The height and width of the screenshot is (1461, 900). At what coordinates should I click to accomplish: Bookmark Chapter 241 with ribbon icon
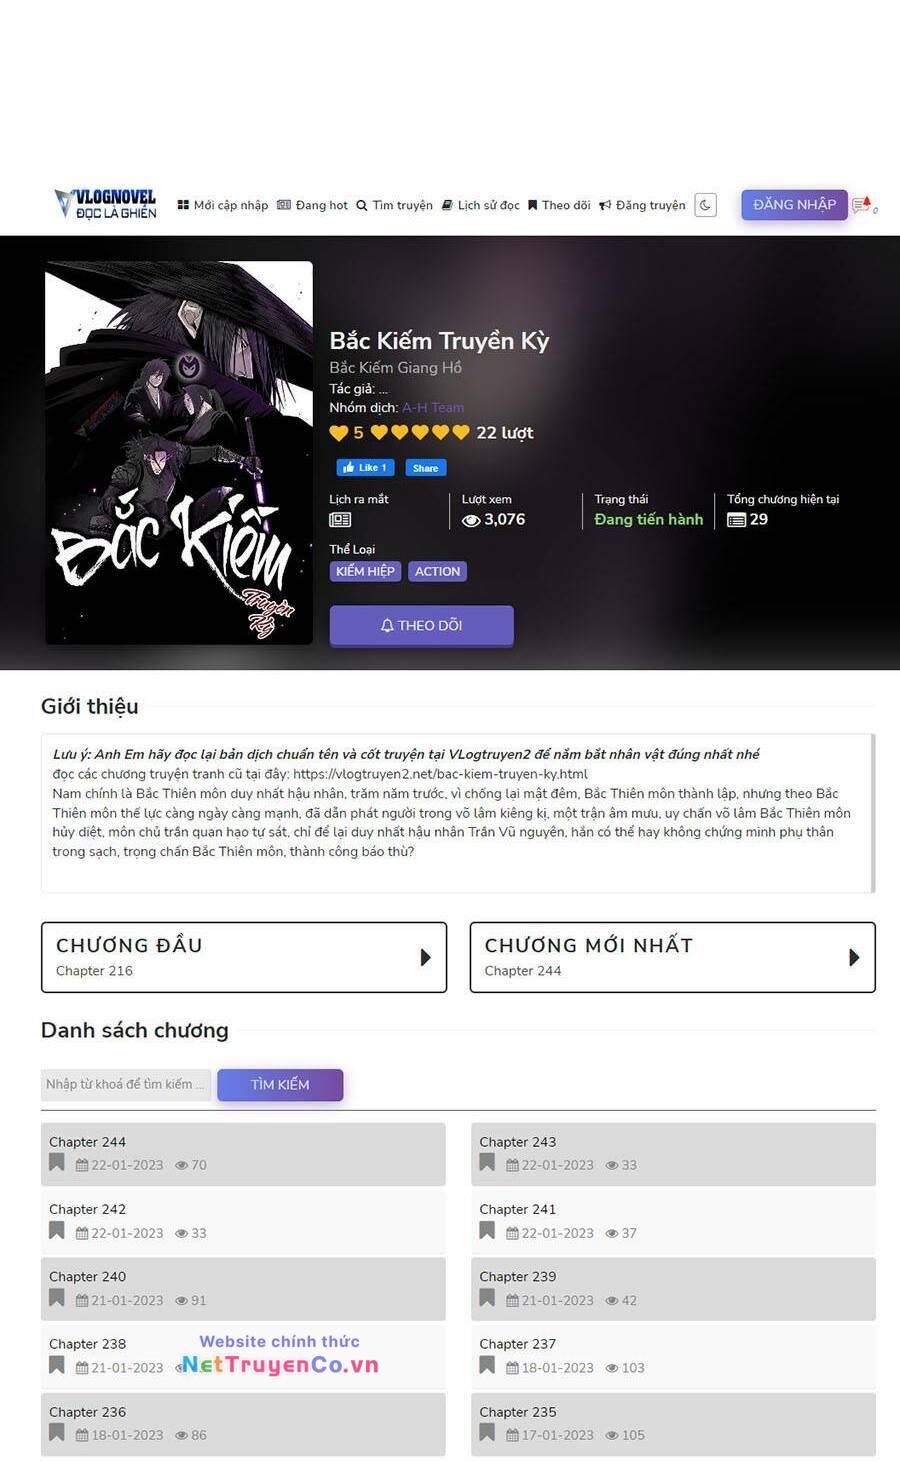487,1231
